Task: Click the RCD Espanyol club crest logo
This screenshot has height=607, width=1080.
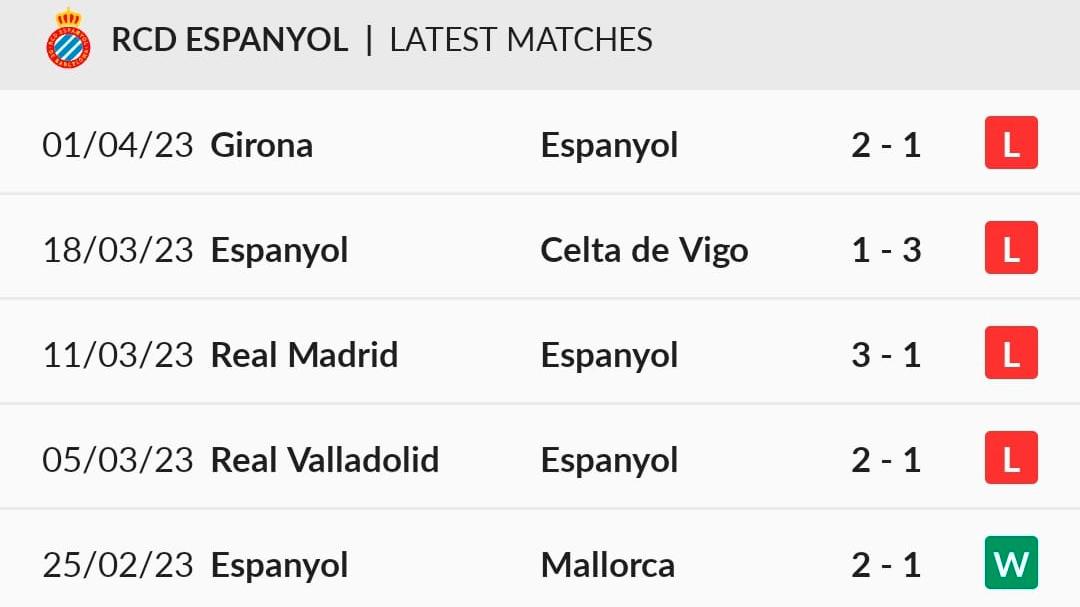Action: [68, 39]
